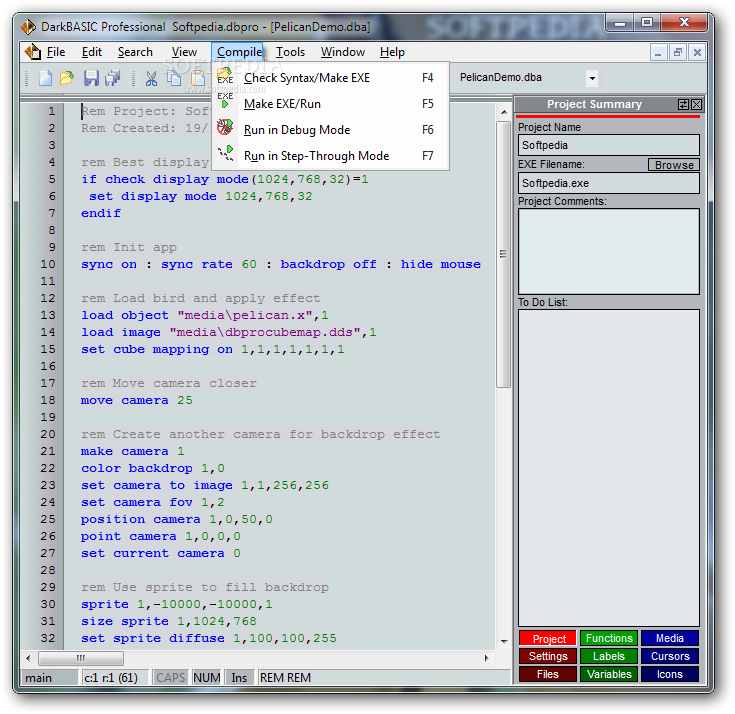Switch to the Project tab button
This screenshot has height=714, width=735.
tap(548, 639)
